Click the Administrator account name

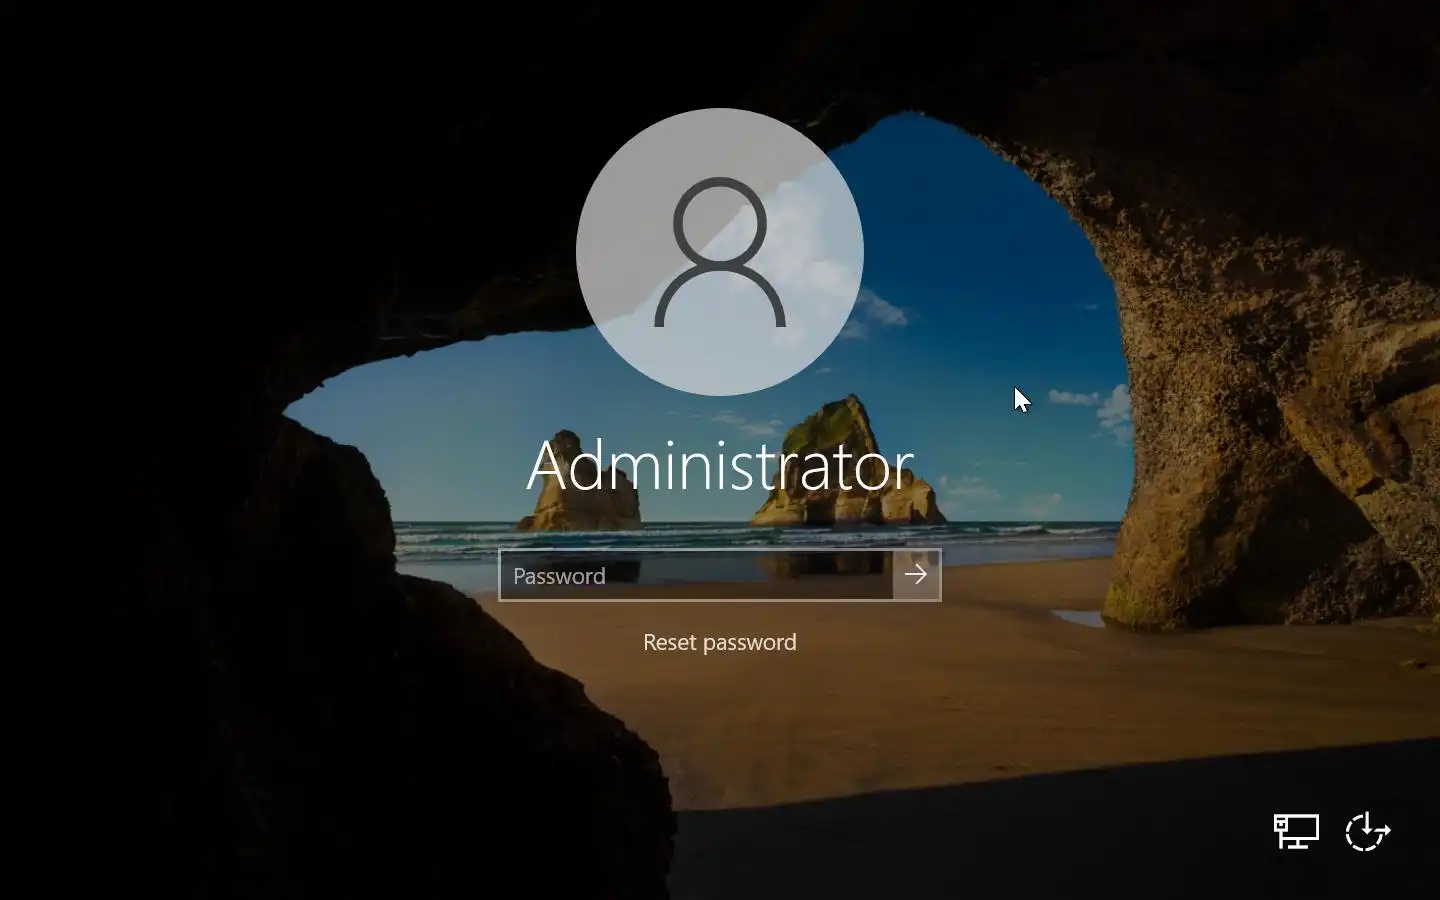[x=720, y=465]
